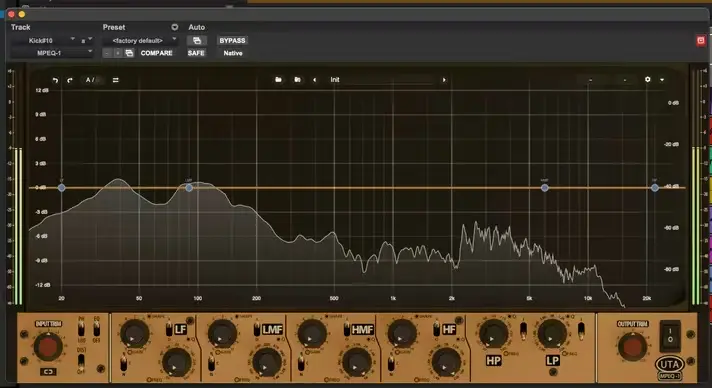712x388 pixels.
Task: Click the LMF band label
Action: click(272, 329)
